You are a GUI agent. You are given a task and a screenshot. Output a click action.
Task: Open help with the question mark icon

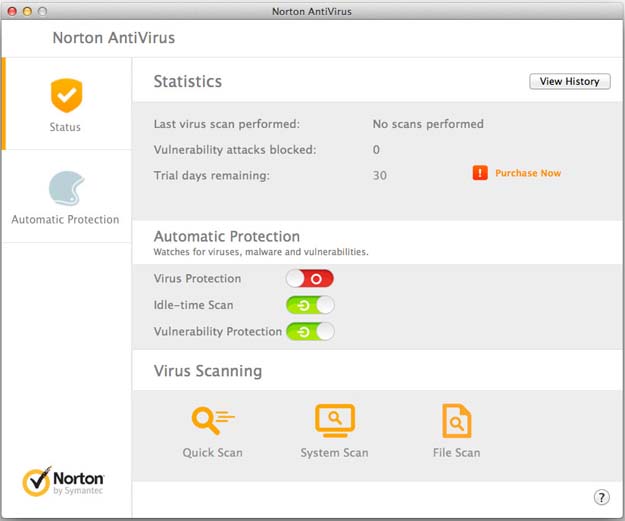pyautogui.click(x=601, y=497)
